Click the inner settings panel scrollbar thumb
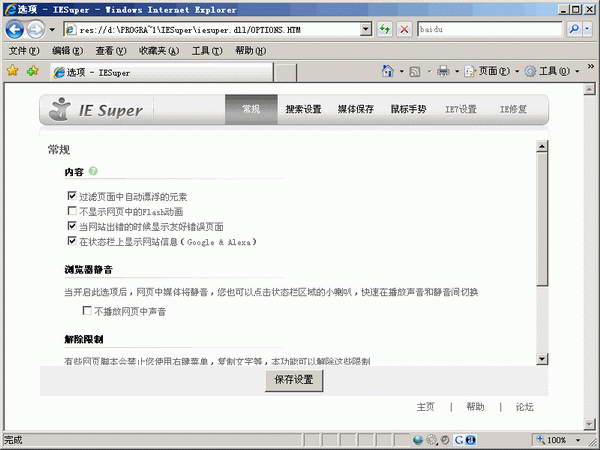 click(x=542, y=219)
